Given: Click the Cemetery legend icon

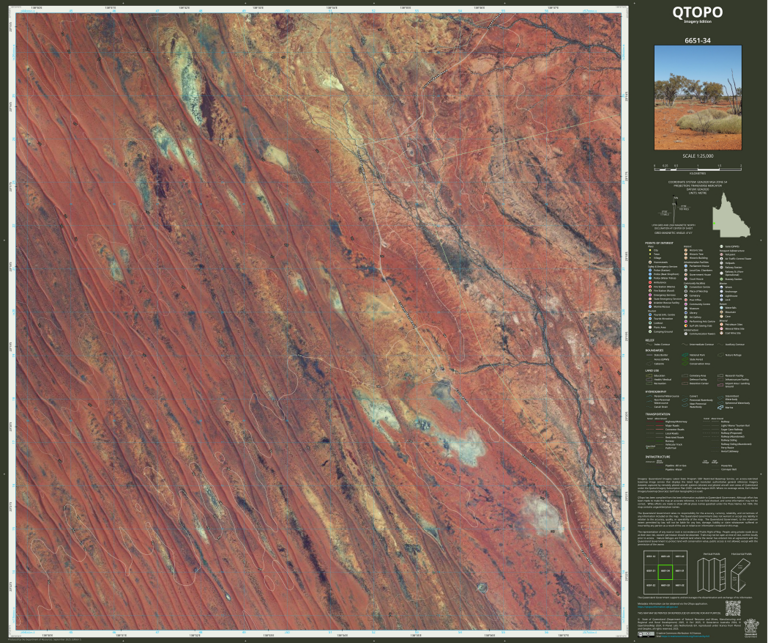Looking at the screenshot, I should [686, 295].
